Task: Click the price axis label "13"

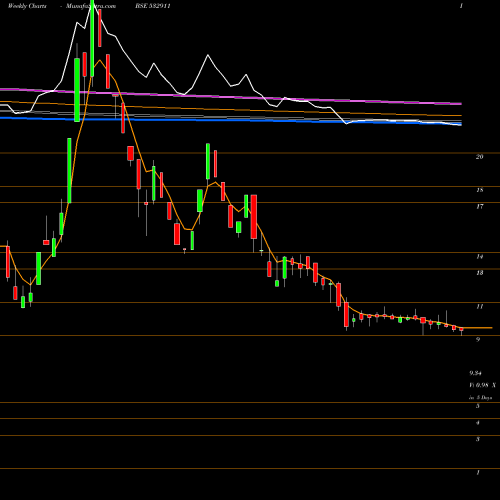Action: 479,273
